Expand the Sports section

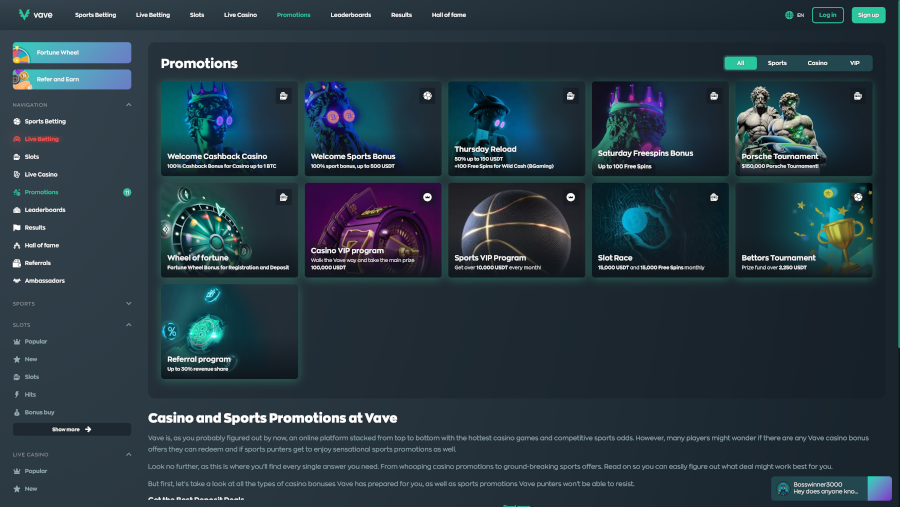coord(129,304)
